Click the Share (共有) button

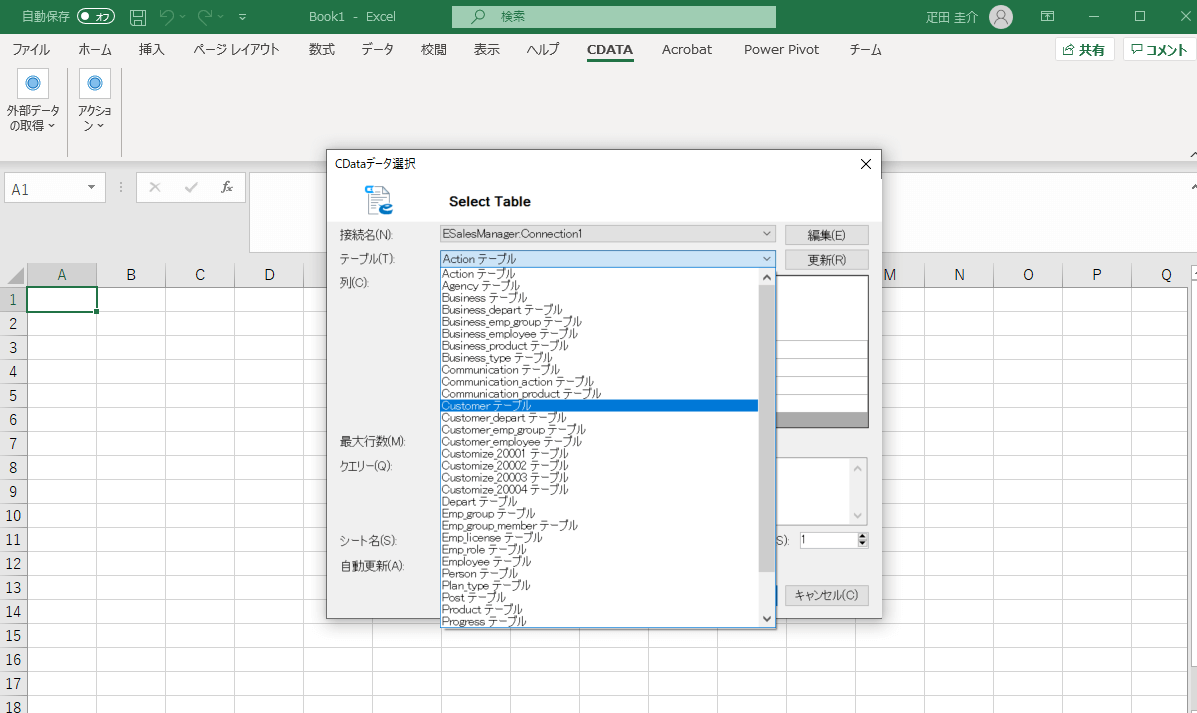coord(1085,50)
